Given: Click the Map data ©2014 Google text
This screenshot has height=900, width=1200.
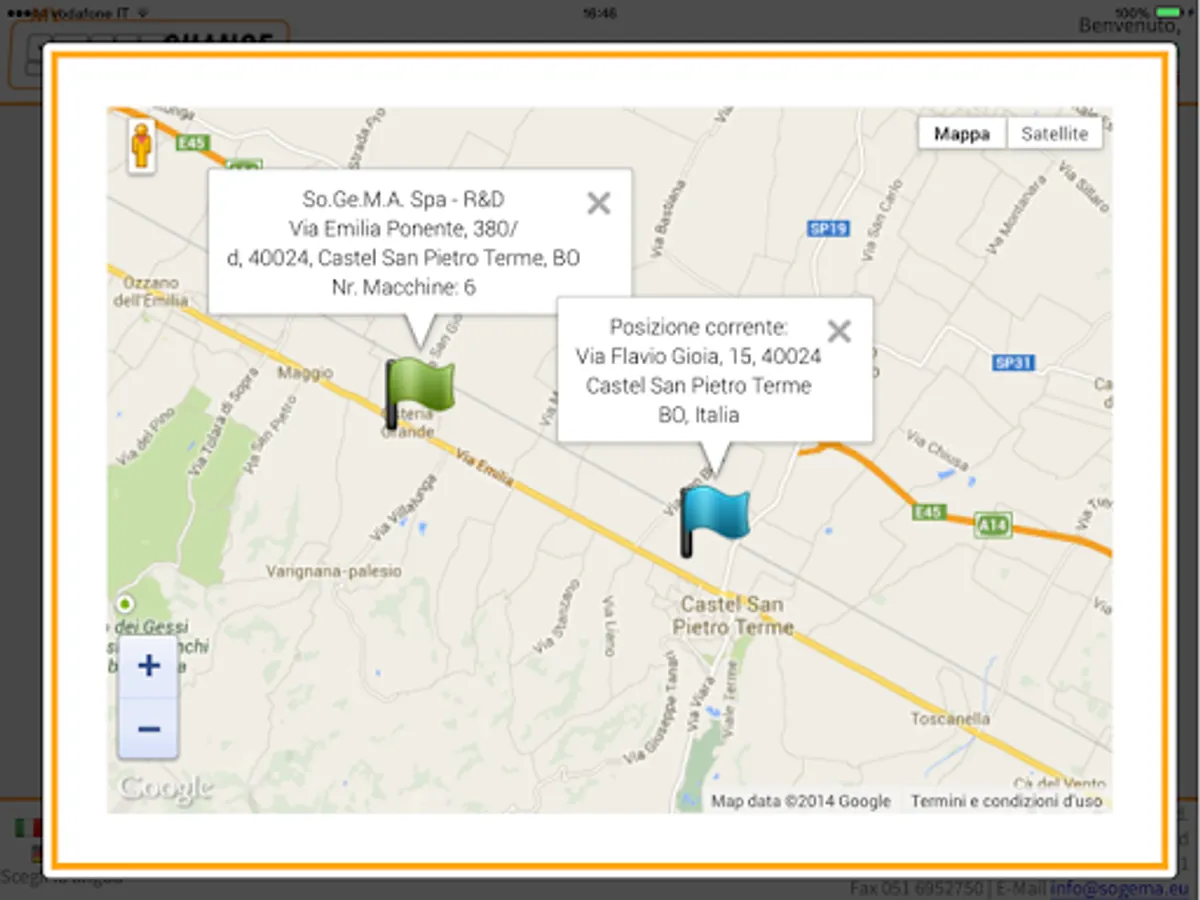Looking at the screenshot, I should point(801,801).
